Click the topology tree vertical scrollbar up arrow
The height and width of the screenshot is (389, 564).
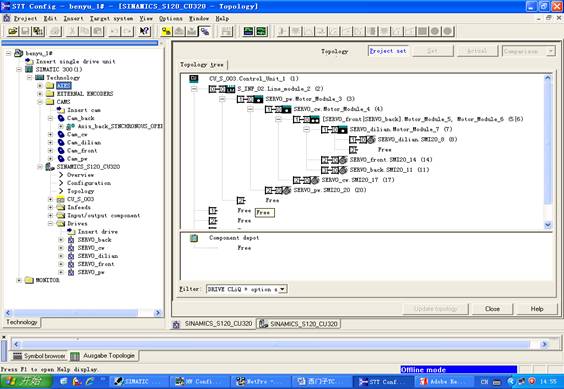pyautogui.click(x=548, y=78)
